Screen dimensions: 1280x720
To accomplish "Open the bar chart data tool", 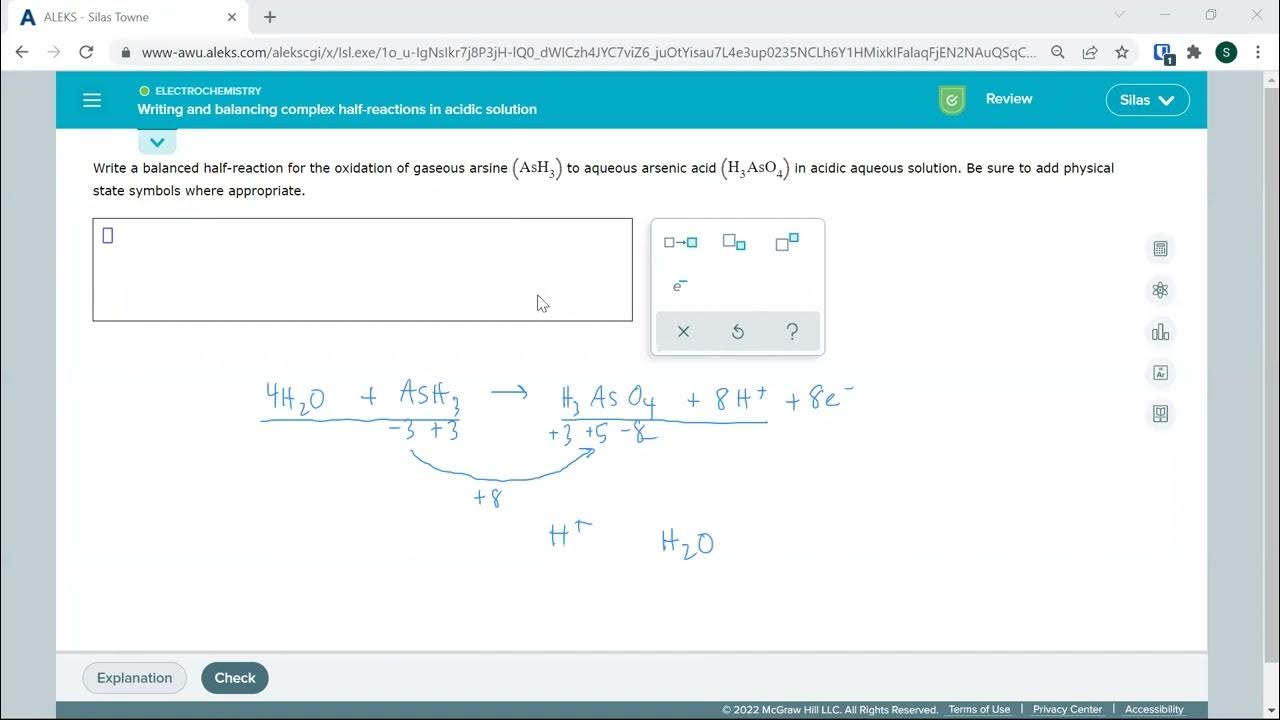I will click(1160, 332).
